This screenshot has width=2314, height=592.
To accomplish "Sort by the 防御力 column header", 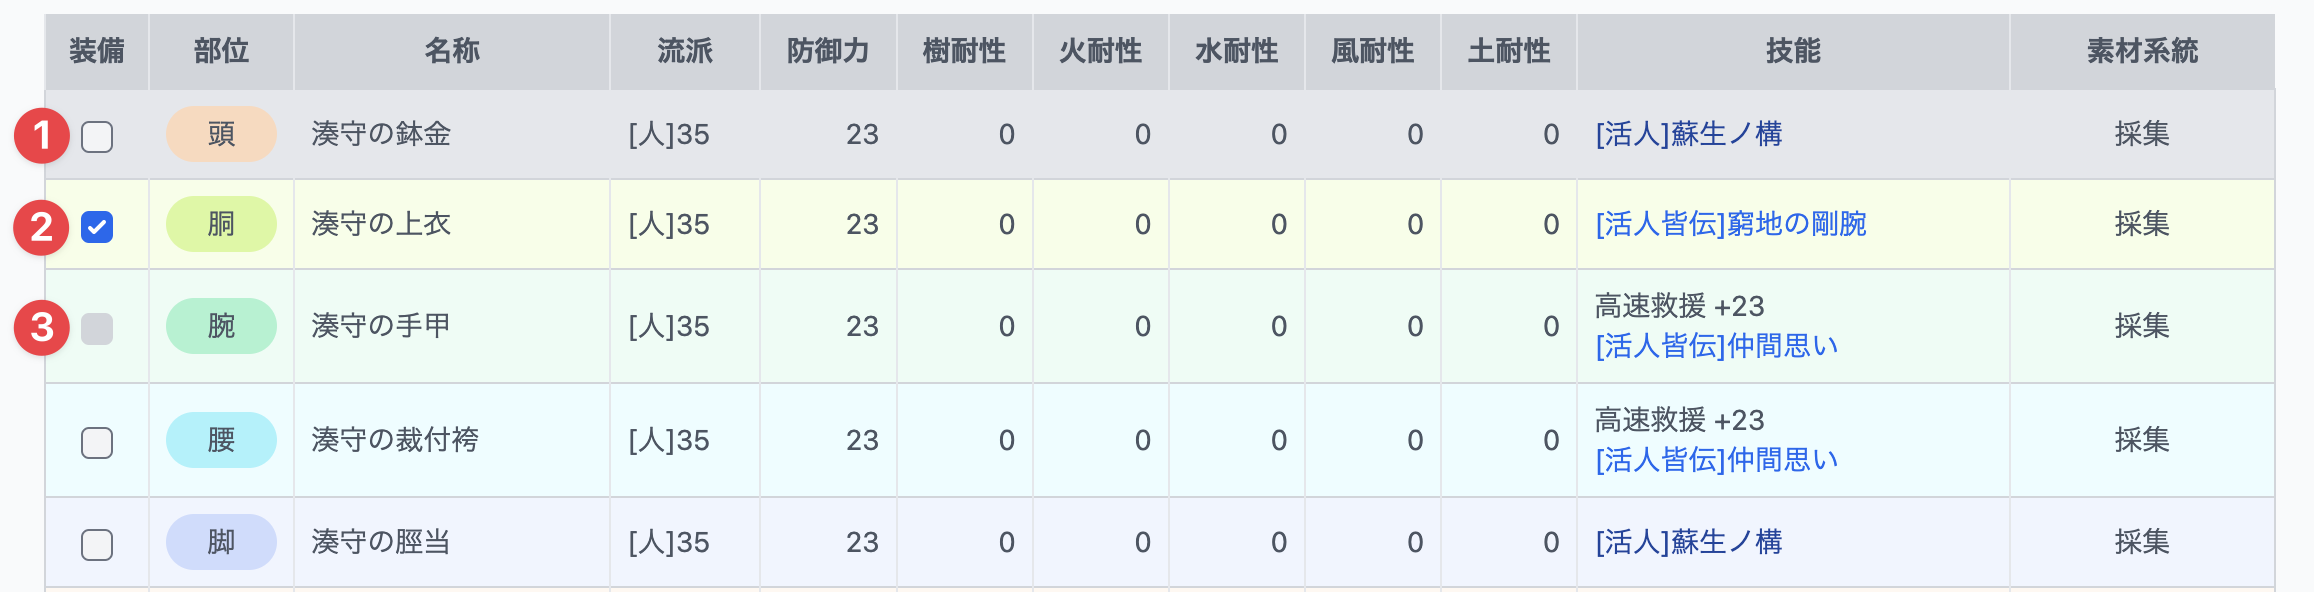I will point(828,50).
